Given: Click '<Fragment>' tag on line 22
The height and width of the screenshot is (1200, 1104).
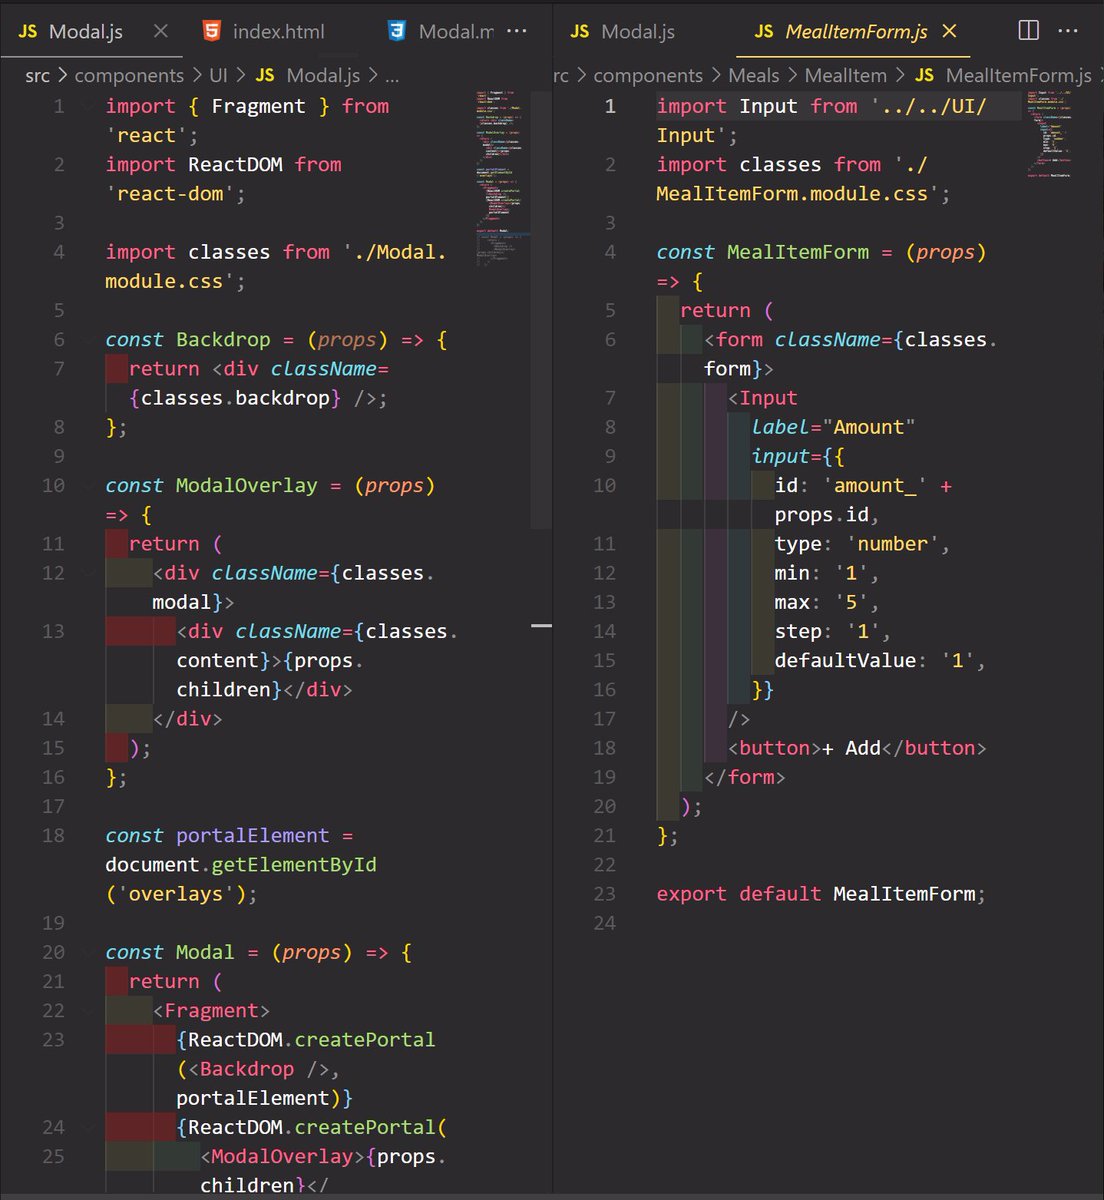Looking at the screenshot, I should (211, 1011).
